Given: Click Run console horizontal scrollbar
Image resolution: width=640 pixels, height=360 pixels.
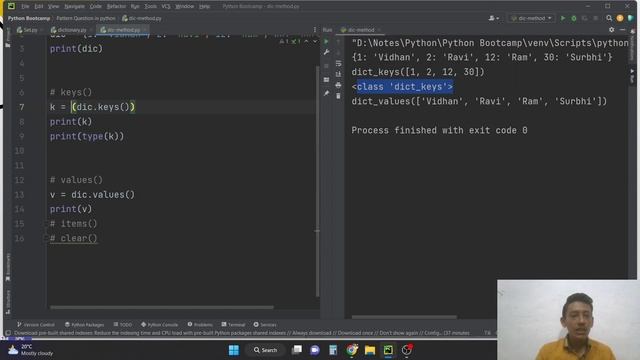Looking at the screenshot, I should (404, 317).
